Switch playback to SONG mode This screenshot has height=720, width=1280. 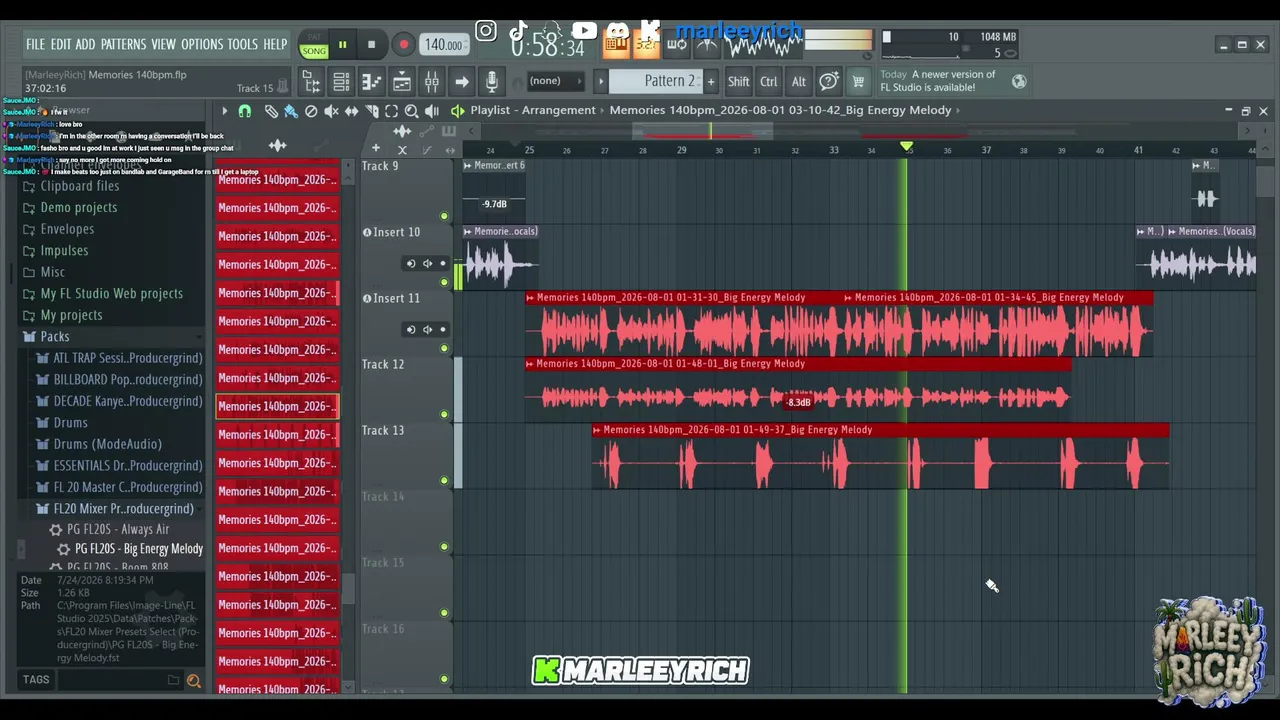(x=314, y=51)
